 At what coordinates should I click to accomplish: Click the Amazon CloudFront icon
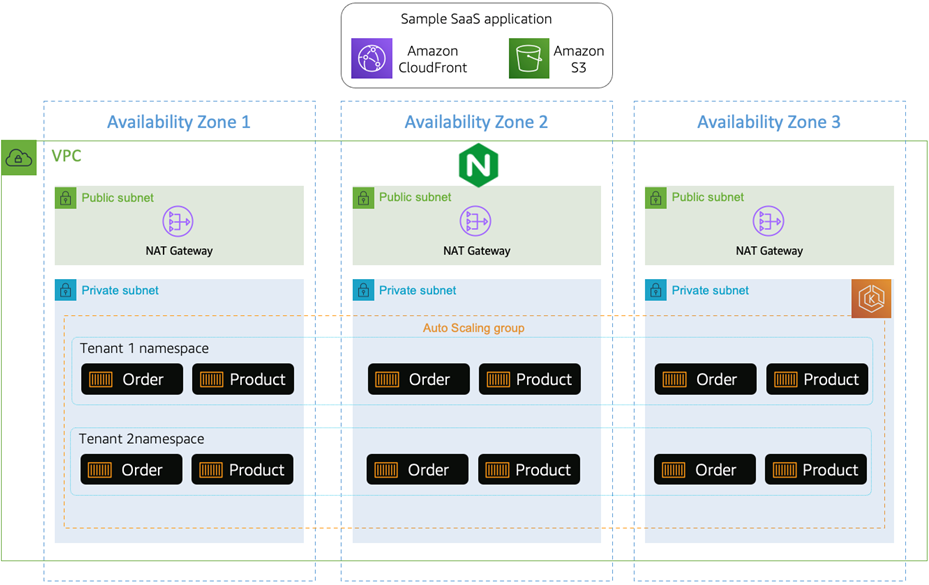372,59
